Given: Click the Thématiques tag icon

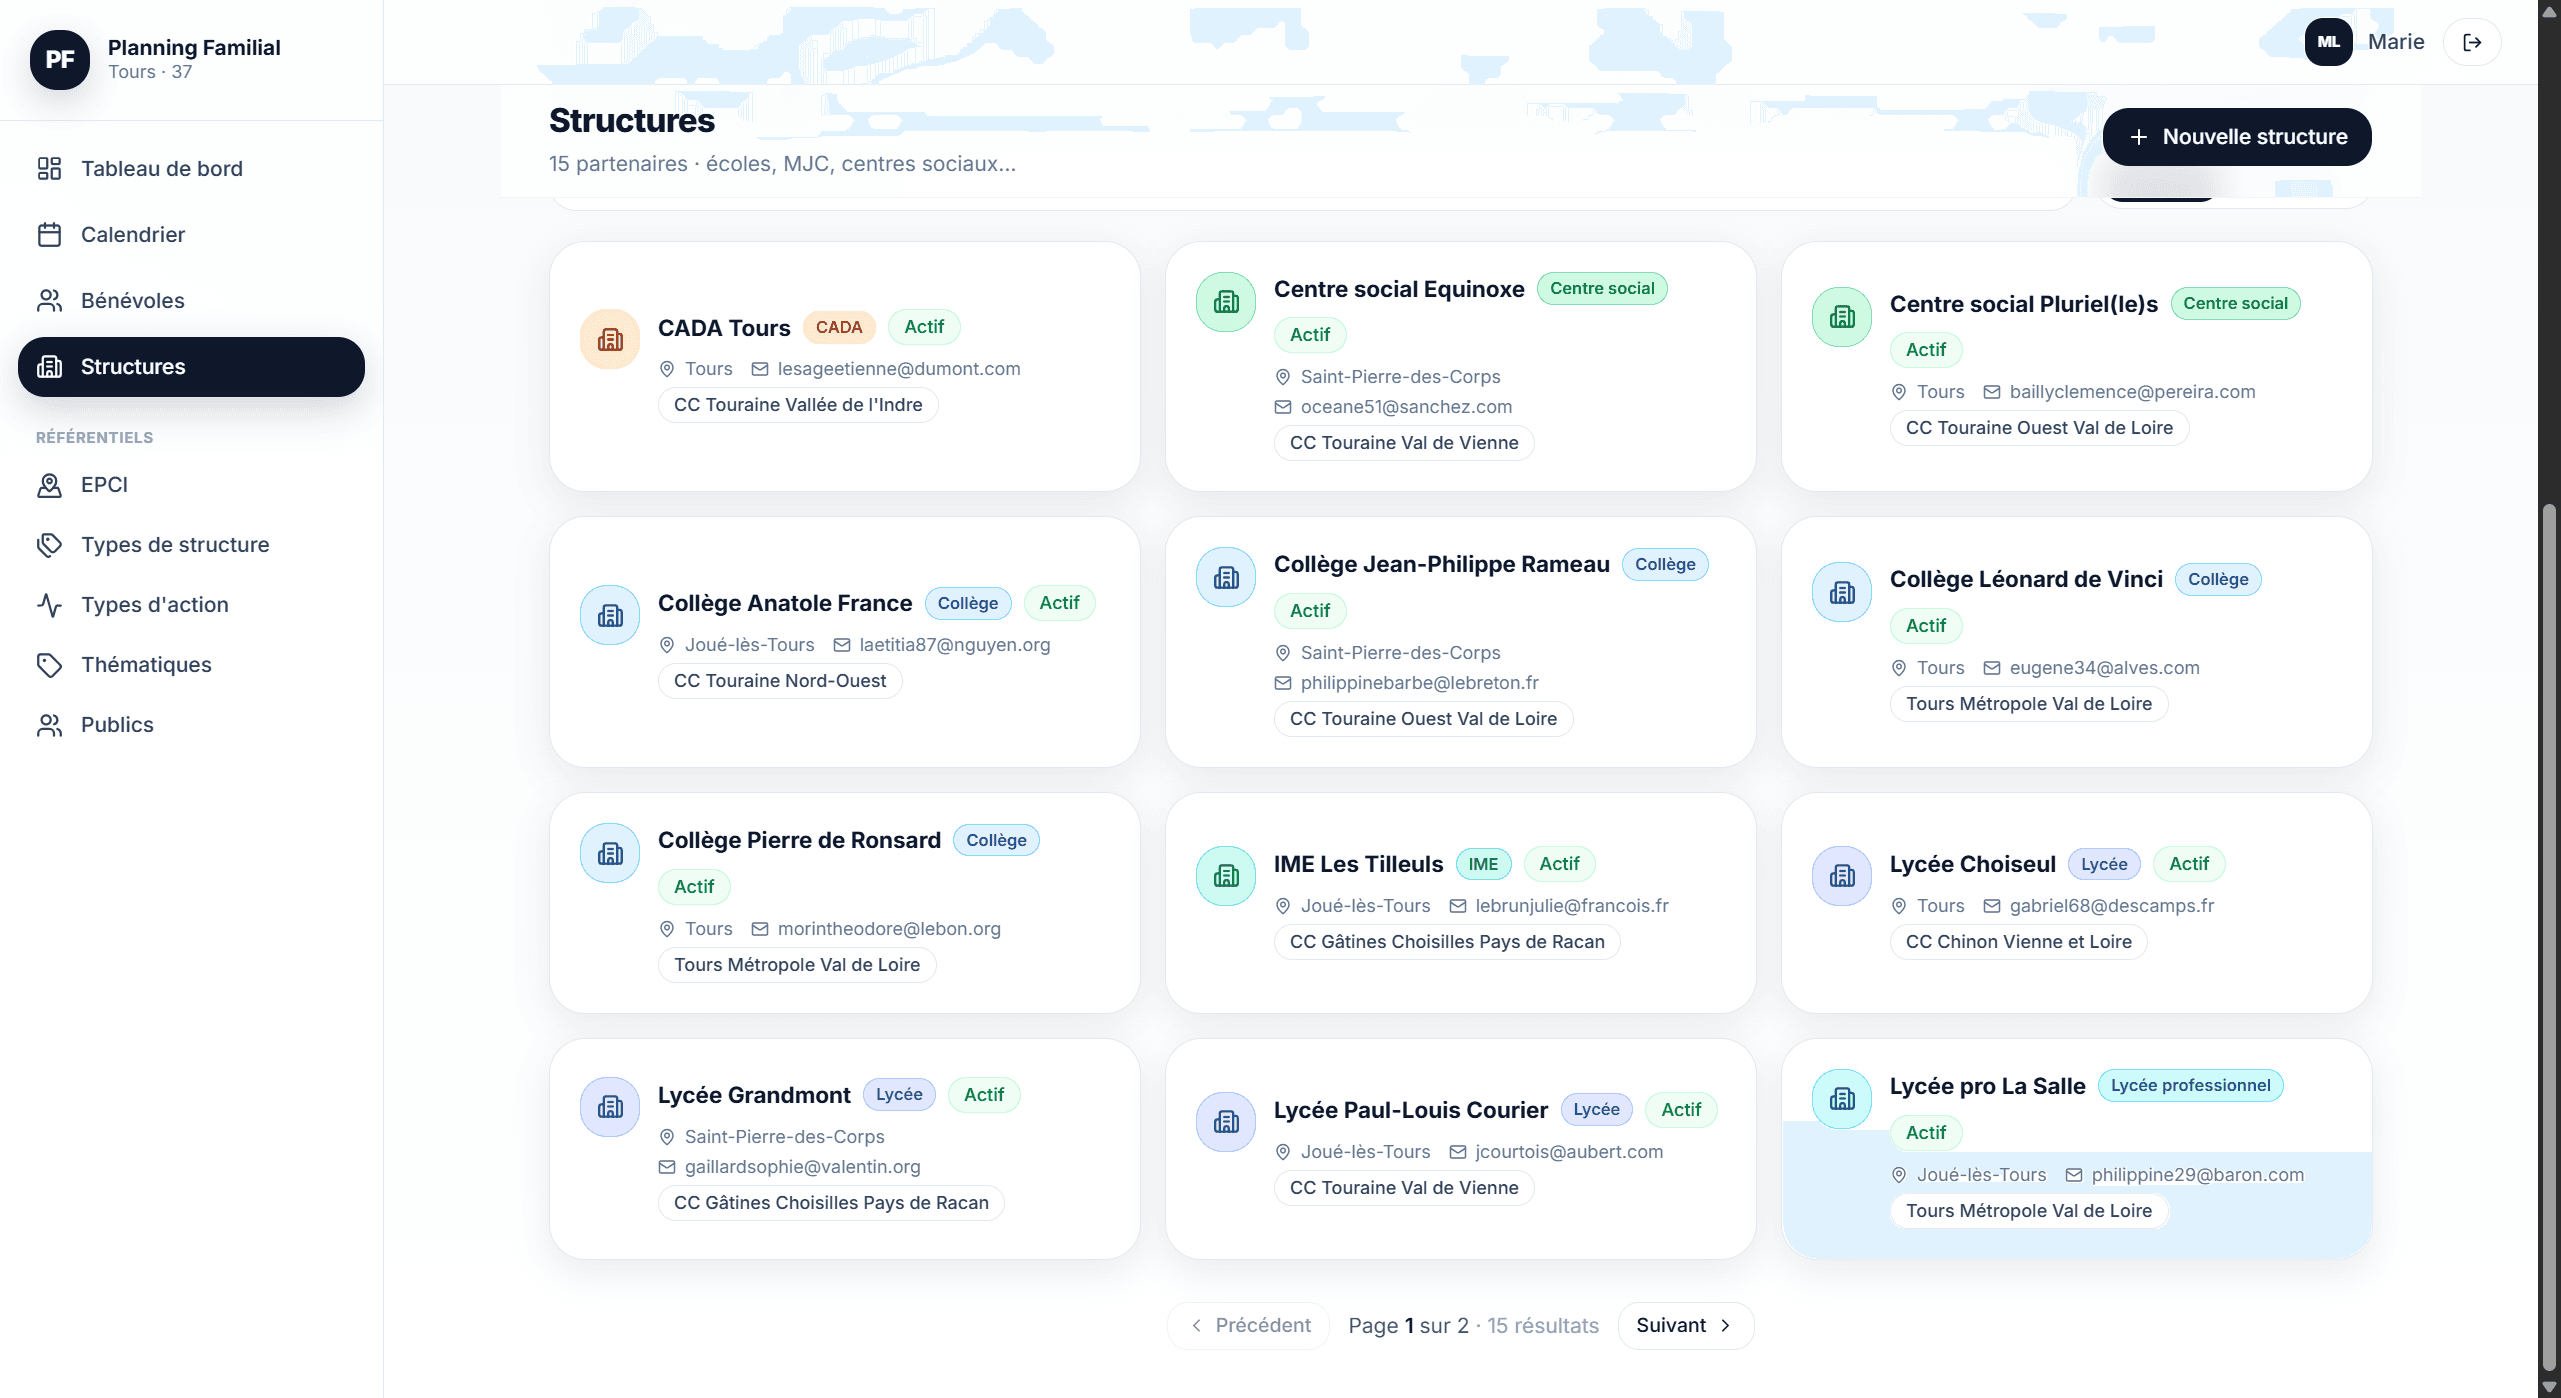Looking at the screenshot, I should pyautogui.click(x=49, y=665).
